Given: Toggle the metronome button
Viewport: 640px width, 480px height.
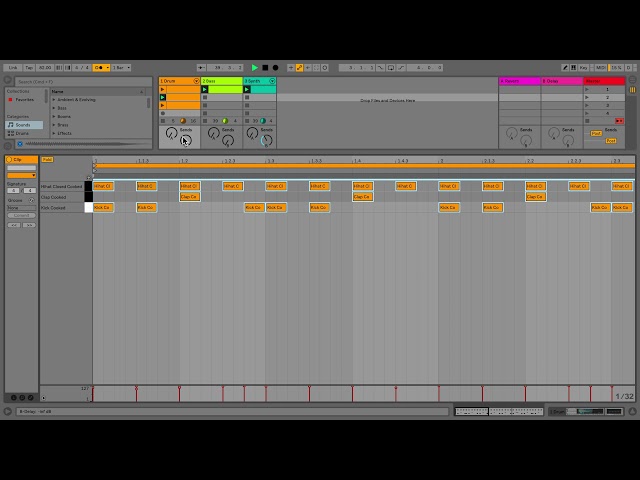Looking at the screenshot, I should [98, 67].
